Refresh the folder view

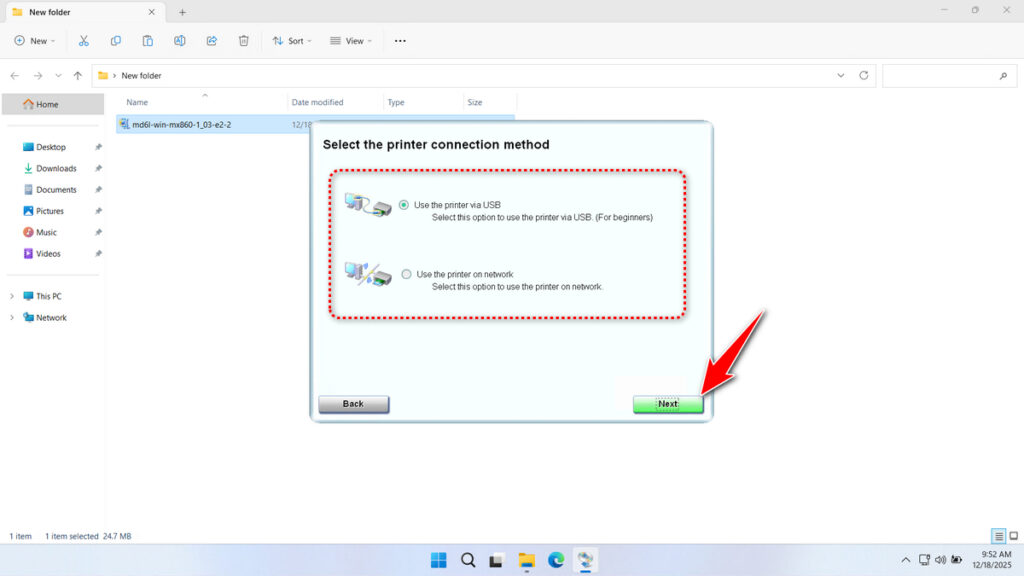(x=864, y=76)
